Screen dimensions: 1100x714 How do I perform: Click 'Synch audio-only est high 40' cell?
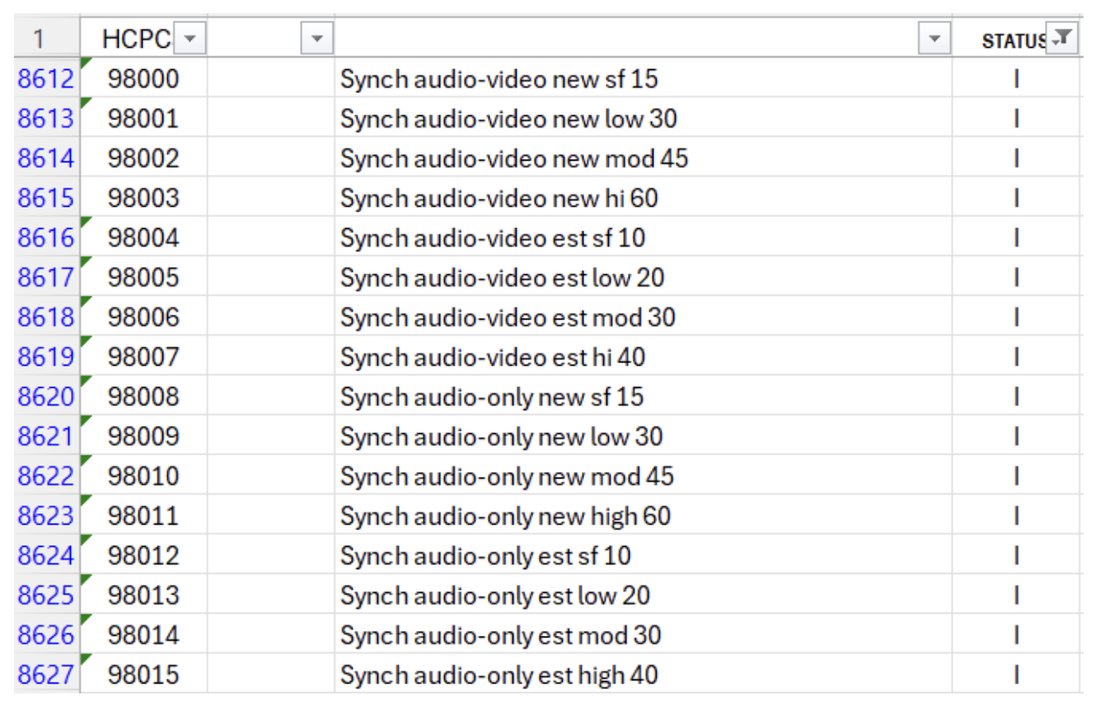pos(643,675)
